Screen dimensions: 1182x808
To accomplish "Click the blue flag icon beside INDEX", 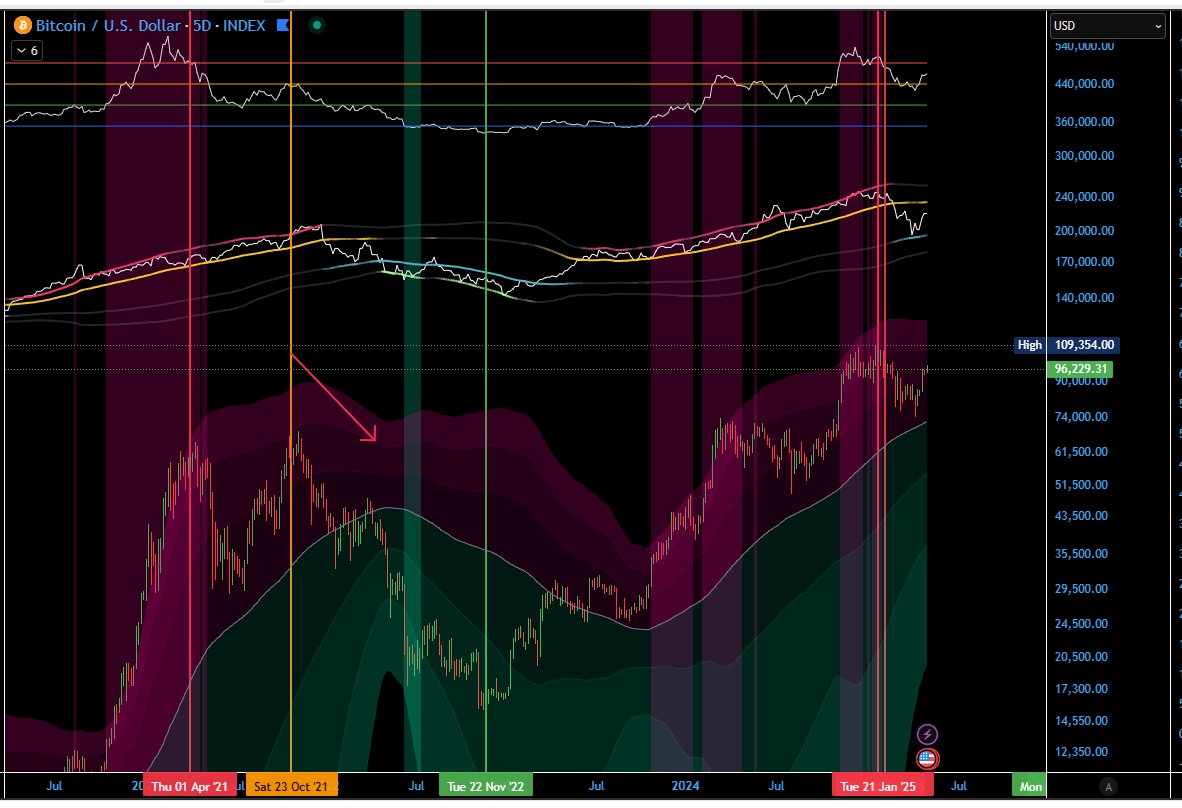I will pos(283,25).
